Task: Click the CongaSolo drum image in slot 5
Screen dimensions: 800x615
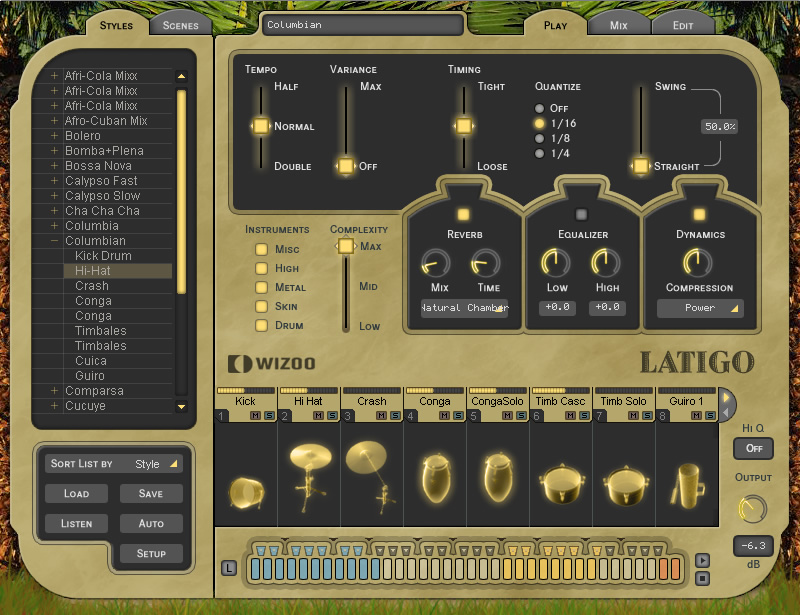Action: (x=498, y=477)
